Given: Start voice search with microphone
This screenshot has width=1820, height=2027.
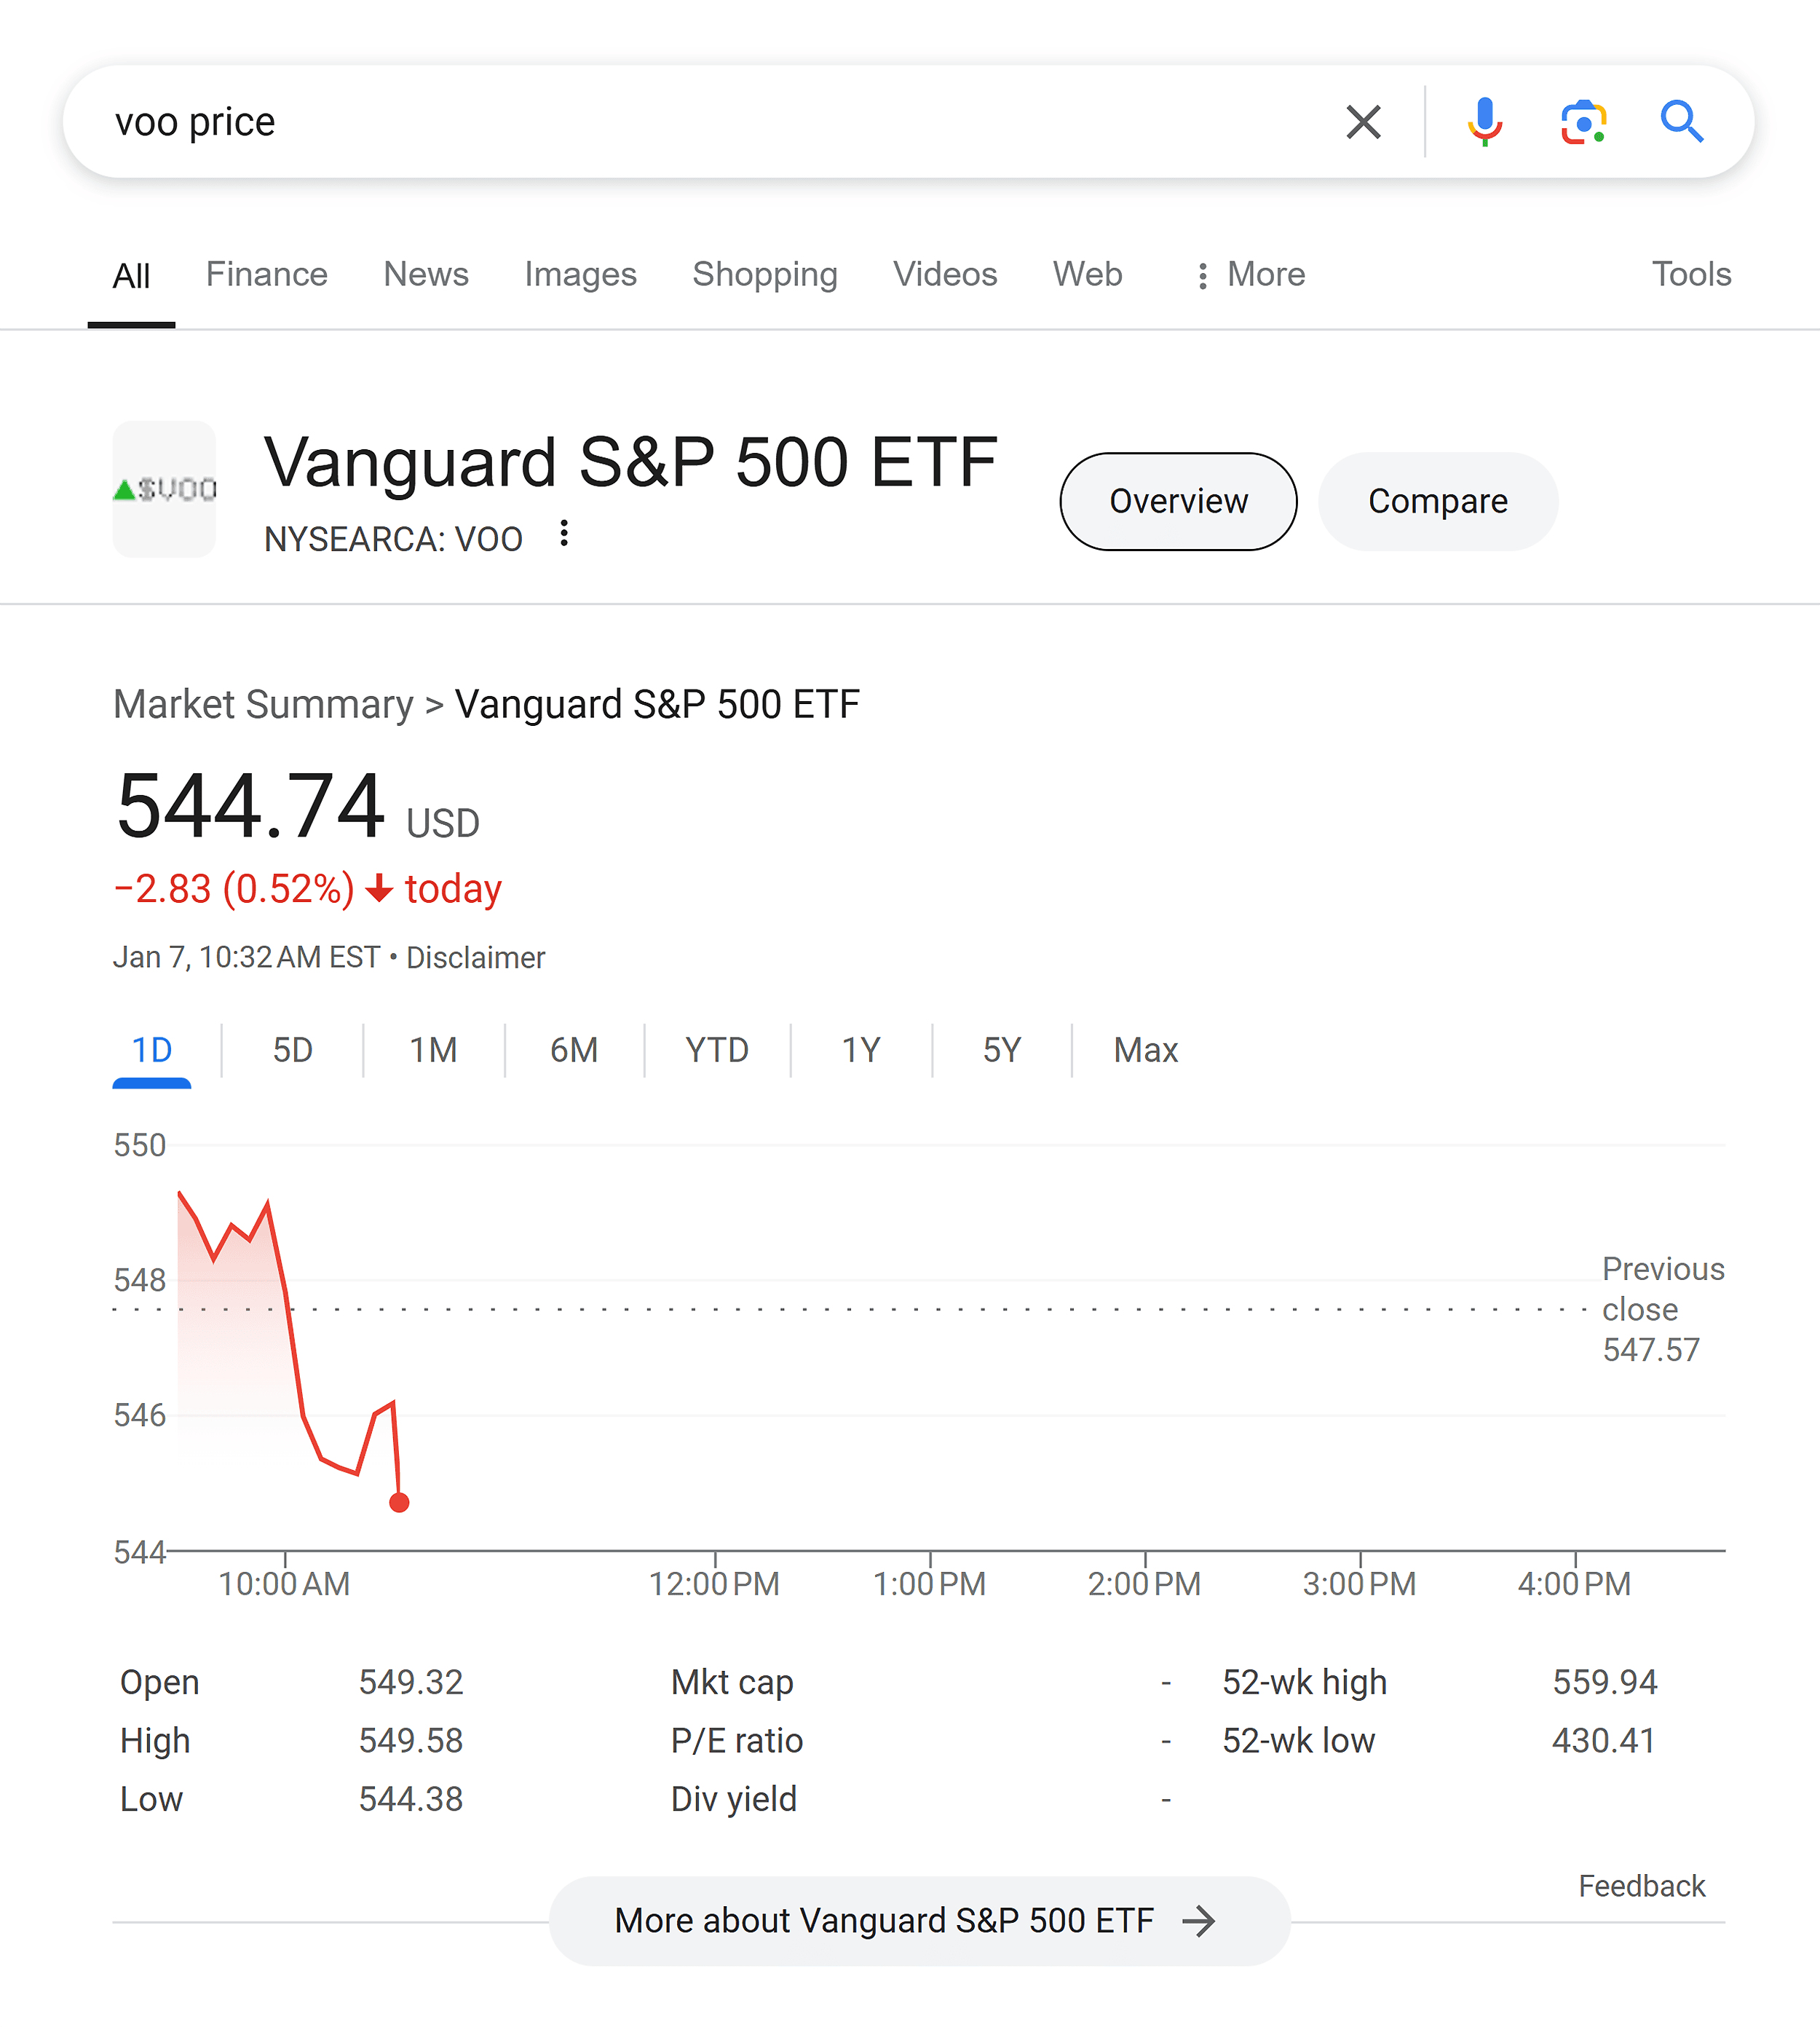Looking at the screenshot, I should click(x=1484, y=122).
